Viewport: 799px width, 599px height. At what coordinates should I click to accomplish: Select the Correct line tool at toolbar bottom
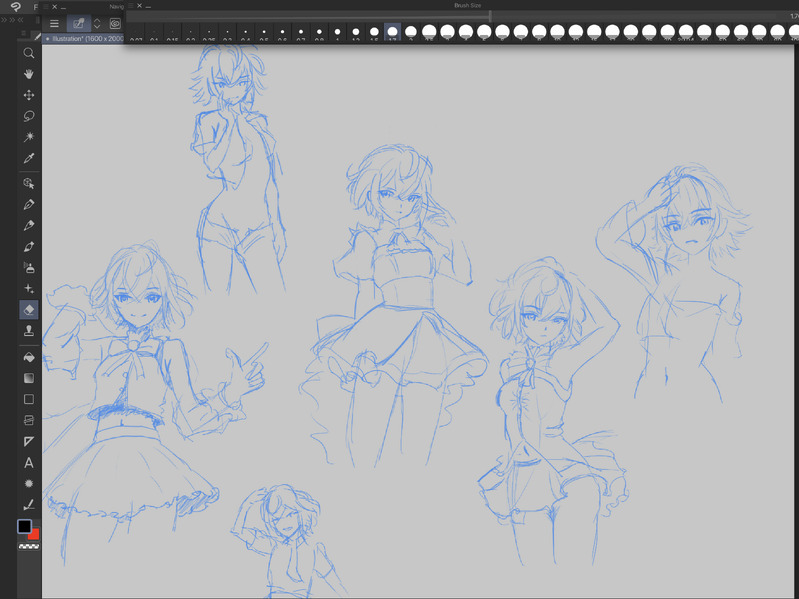click(x=29, y=505)
